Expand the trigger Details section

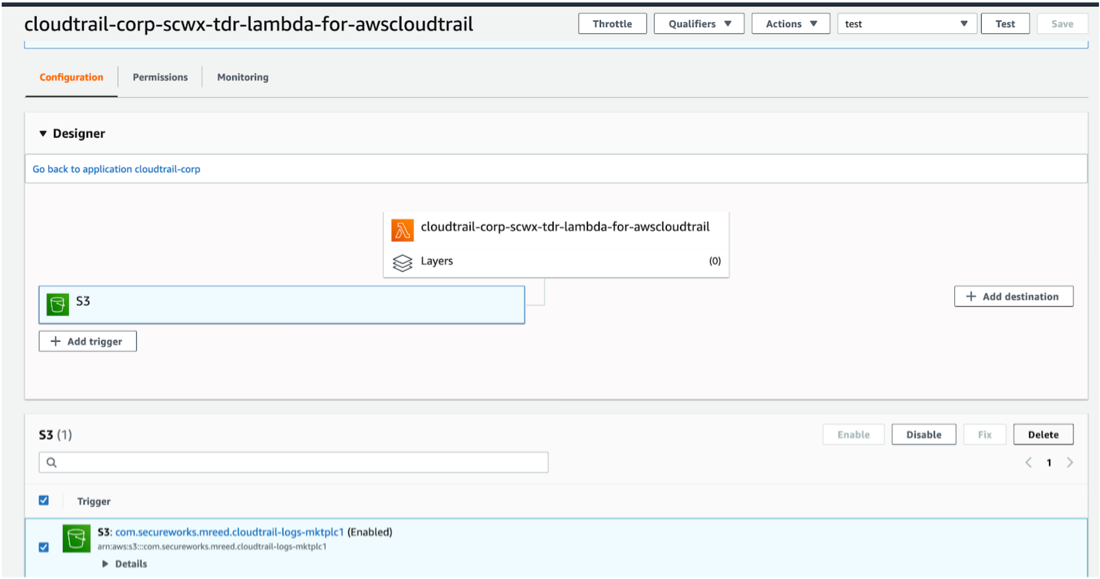pyautogui.click(x=124, y=564)
